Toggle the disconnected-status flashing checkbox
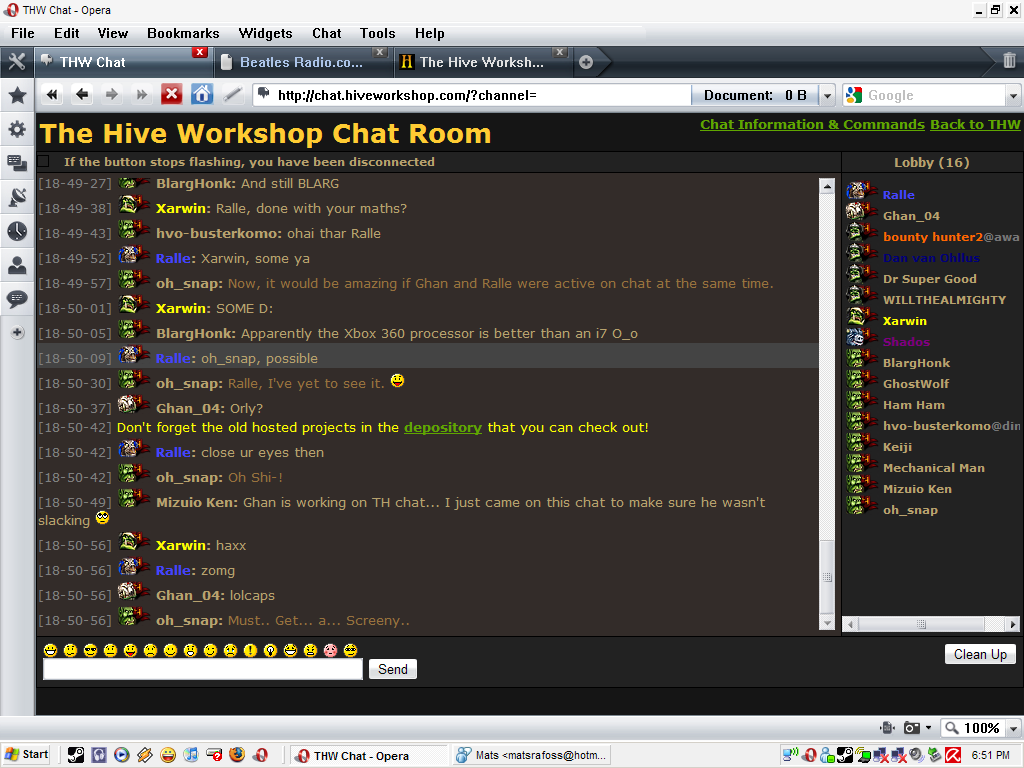Image resolution: width=1024 pixels, height=768 pixels. pos(44,161)
